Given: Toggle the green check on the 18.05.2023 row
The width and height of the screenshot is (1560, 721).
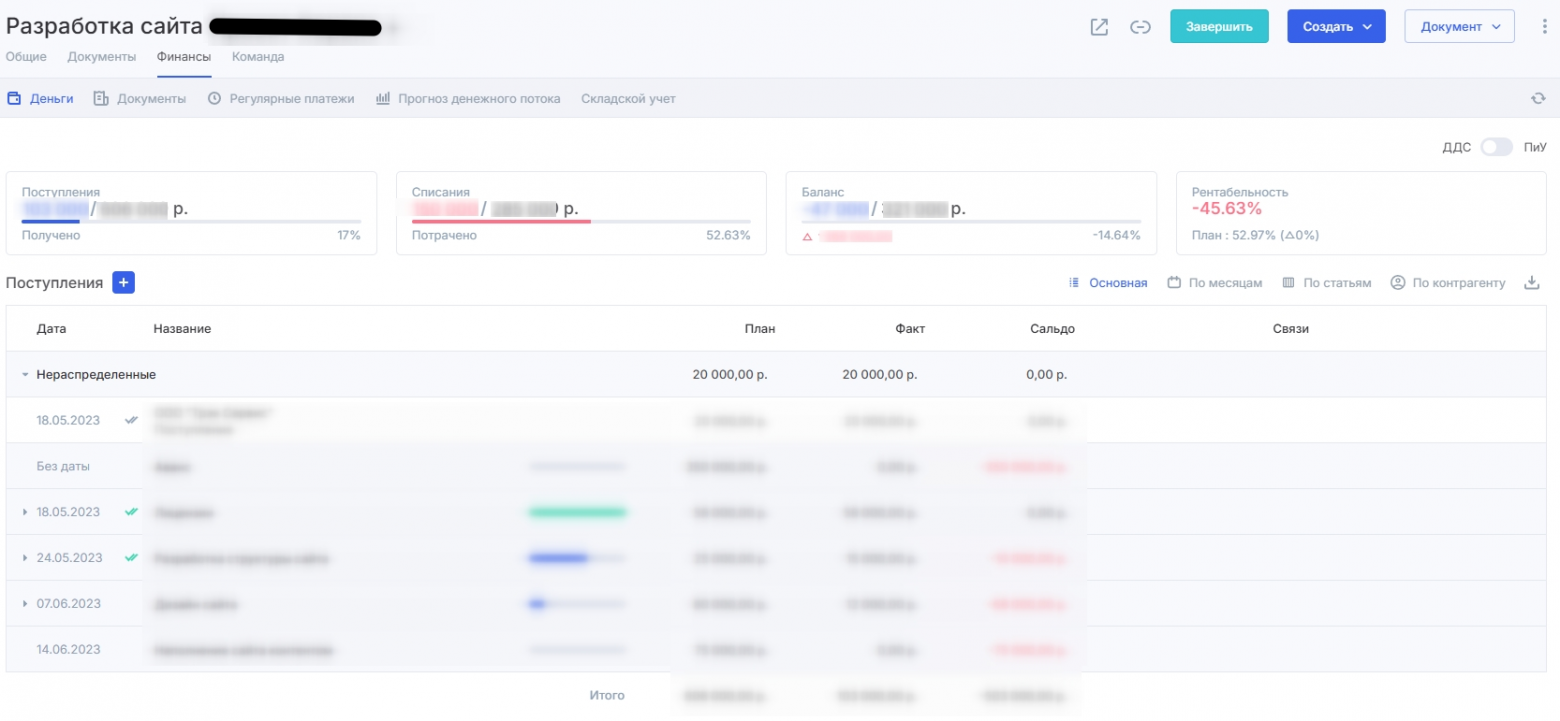Looking at the screenshot, I should click(x=131, y=512).
